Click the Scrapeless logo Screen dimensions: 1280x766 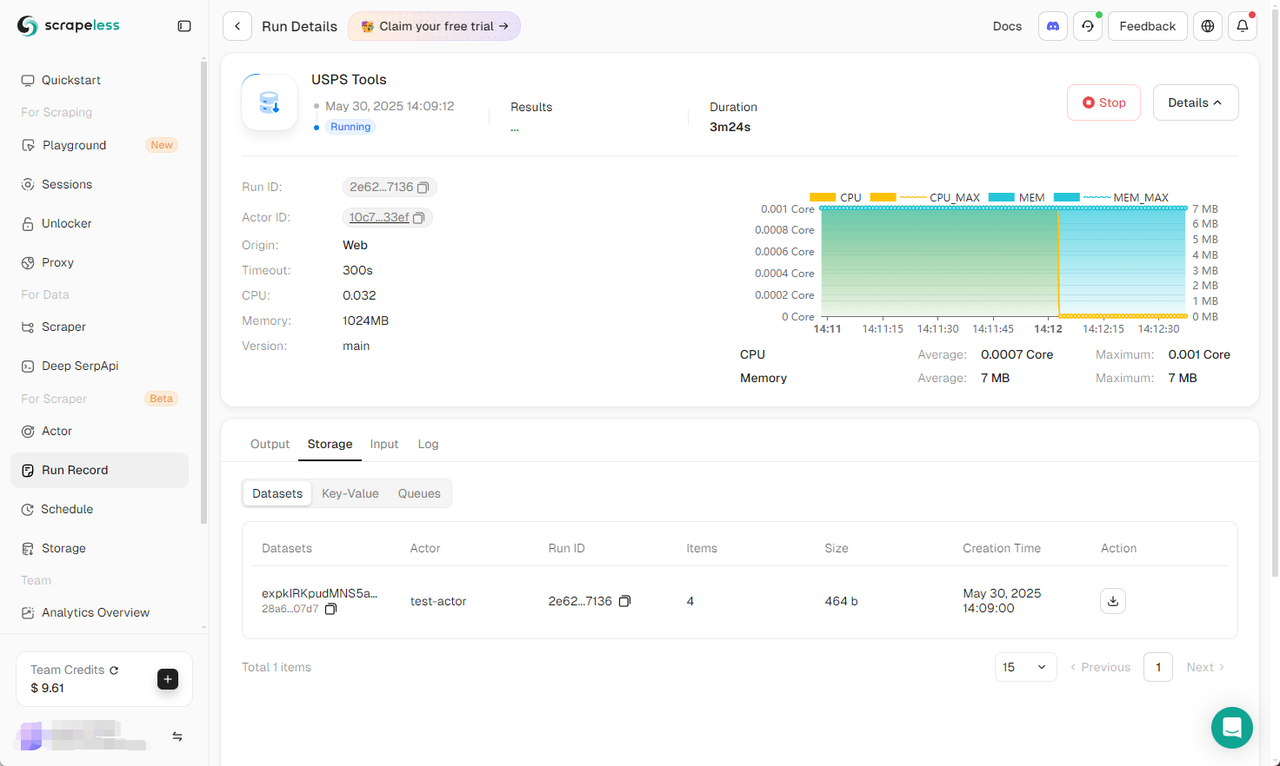click(68, 26)
